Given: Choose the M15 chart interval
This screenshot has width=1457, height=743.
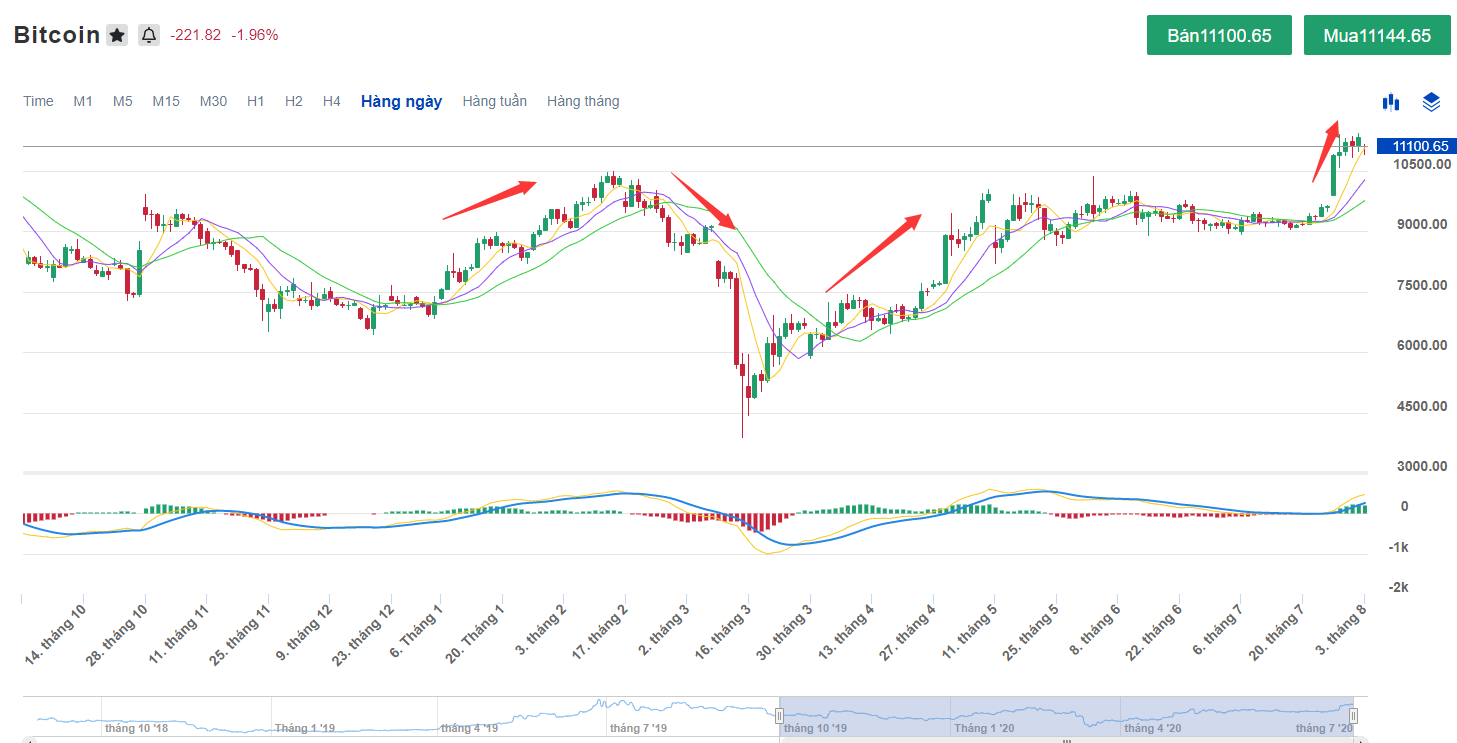Looking at the screenshot, I should 166,101.
